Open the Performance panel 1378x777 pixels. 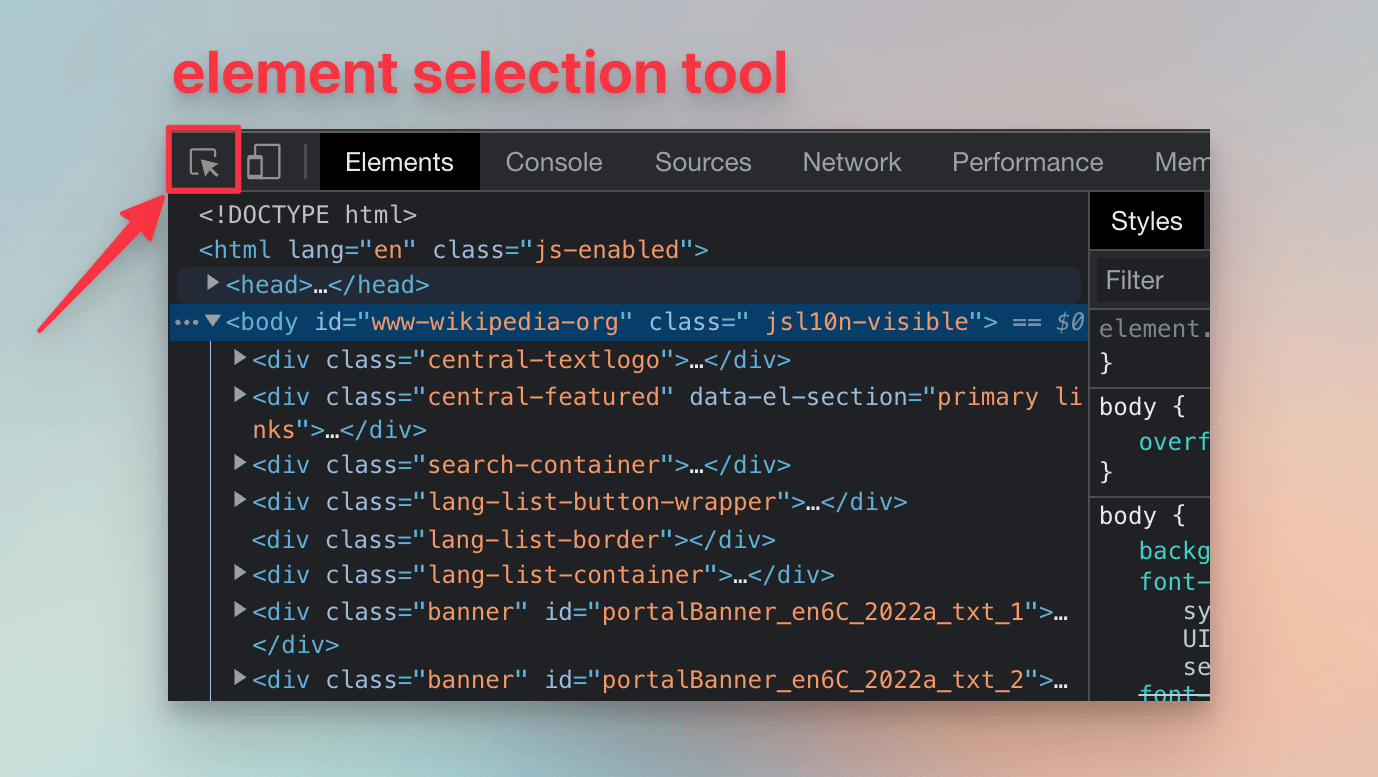pos(1027,161)
